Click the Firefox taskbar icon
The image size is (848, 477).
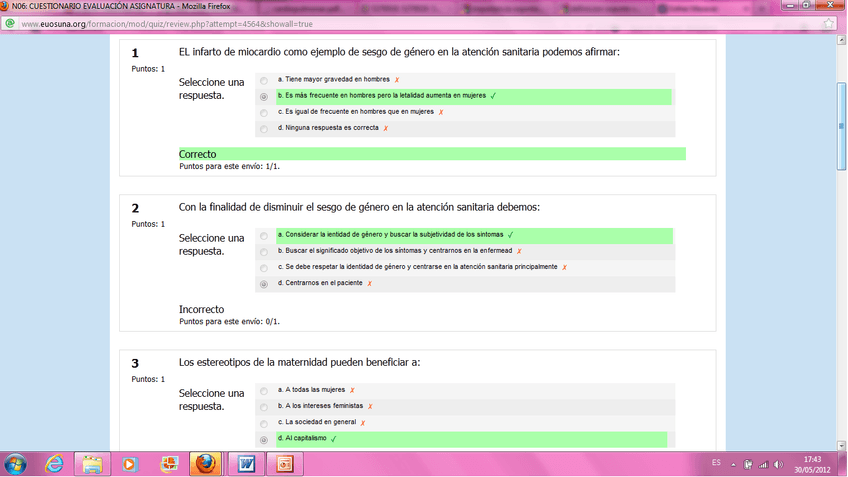205,464
